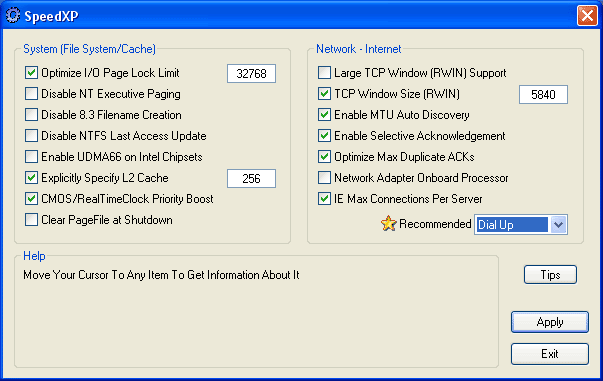This screenshot has height=381, width=603.
Task: Toggle IE Max Connections Per Server
Action: (x=324, y=199)
